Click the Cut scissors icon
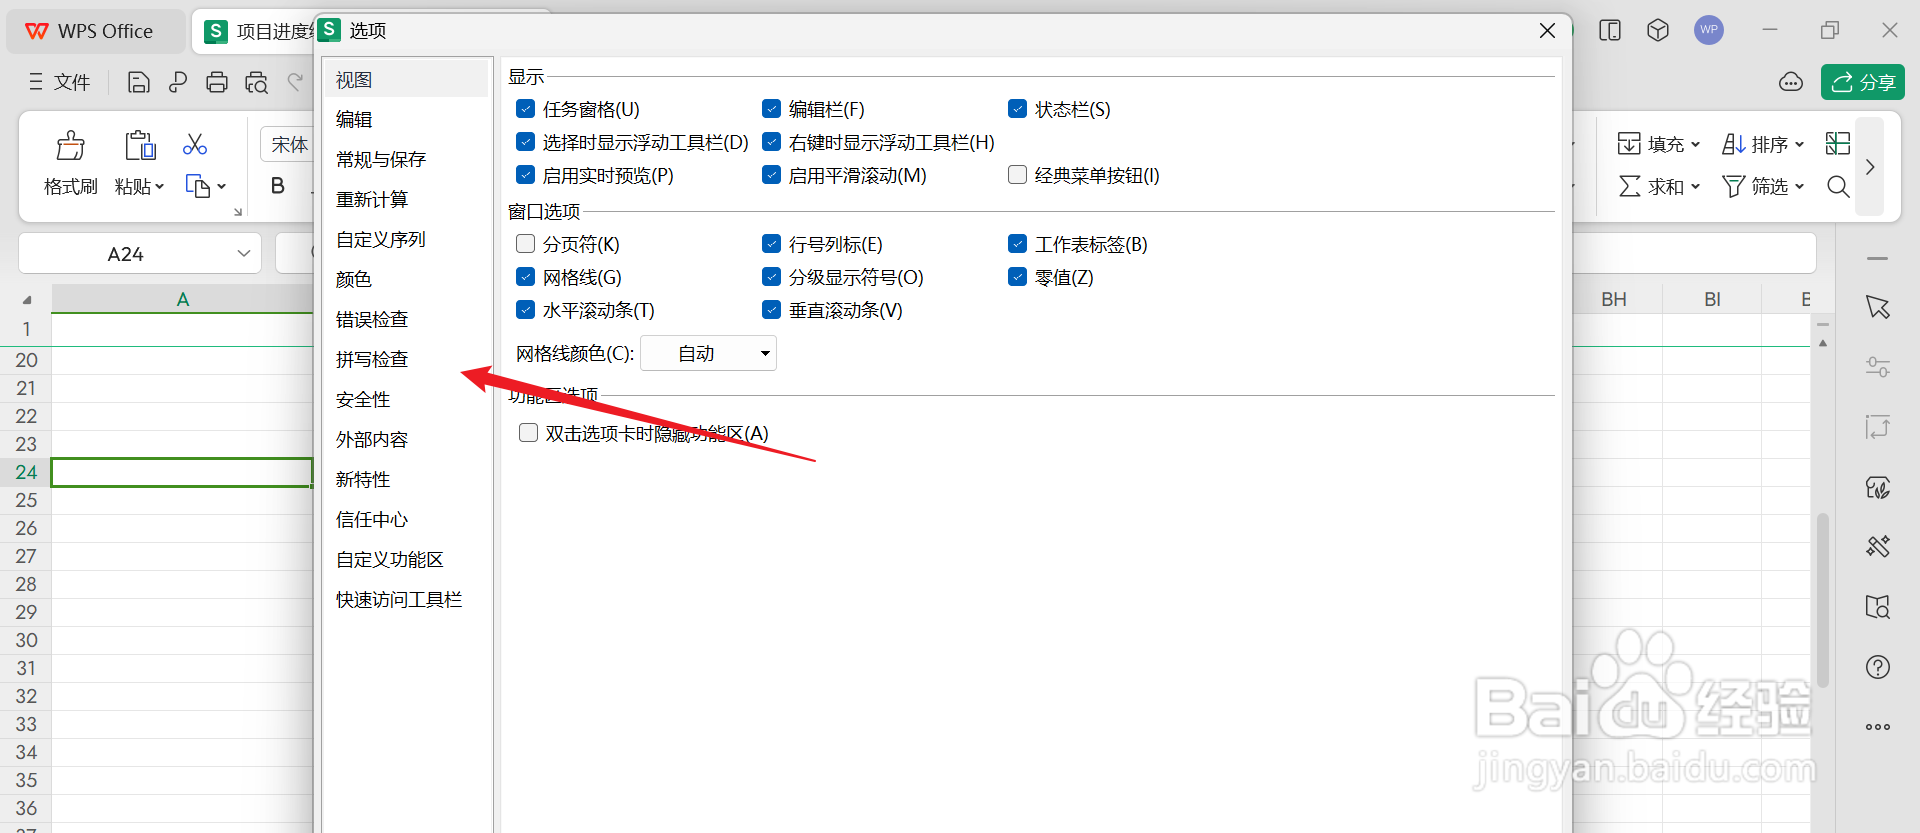 point(195,145)
